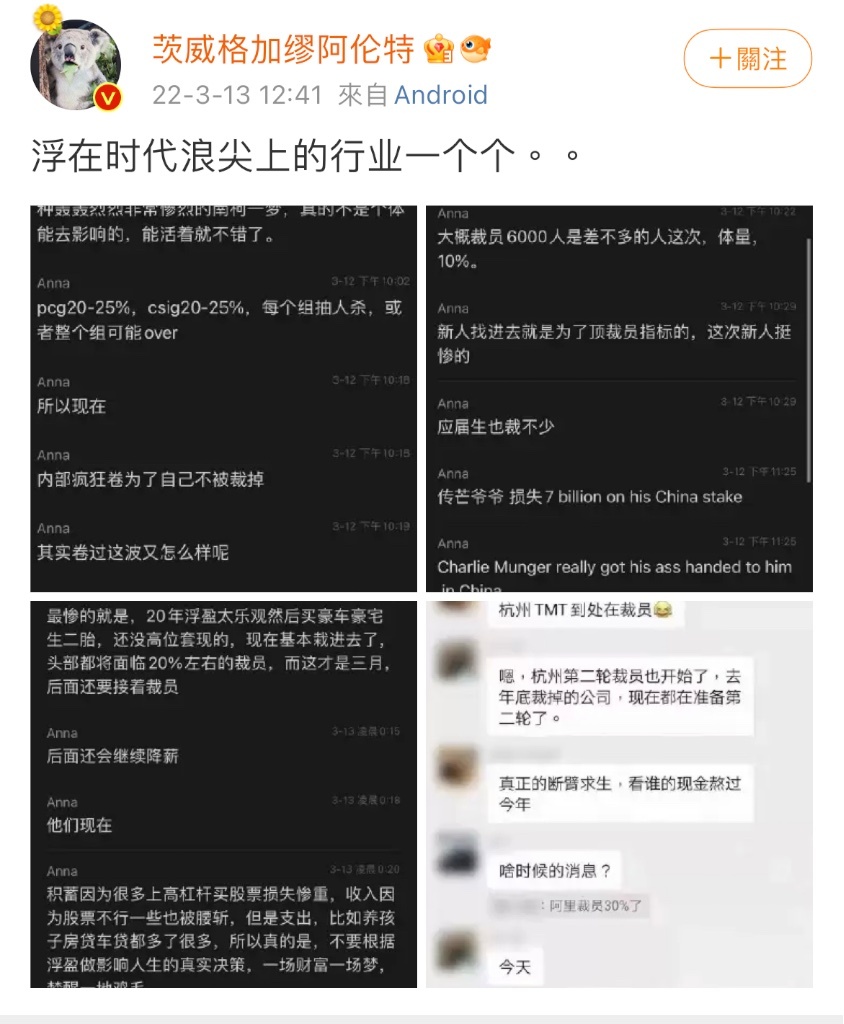Tap the laughing emoji in chat screenshot
The image size is (844, 1024).
[662, 610]
